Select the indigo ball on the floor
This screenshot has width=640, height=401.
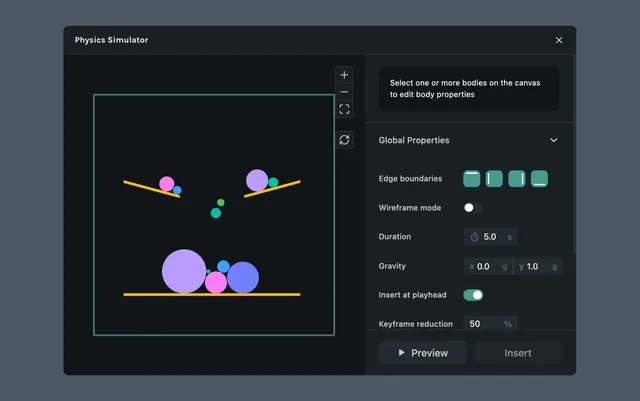(243, 277)
